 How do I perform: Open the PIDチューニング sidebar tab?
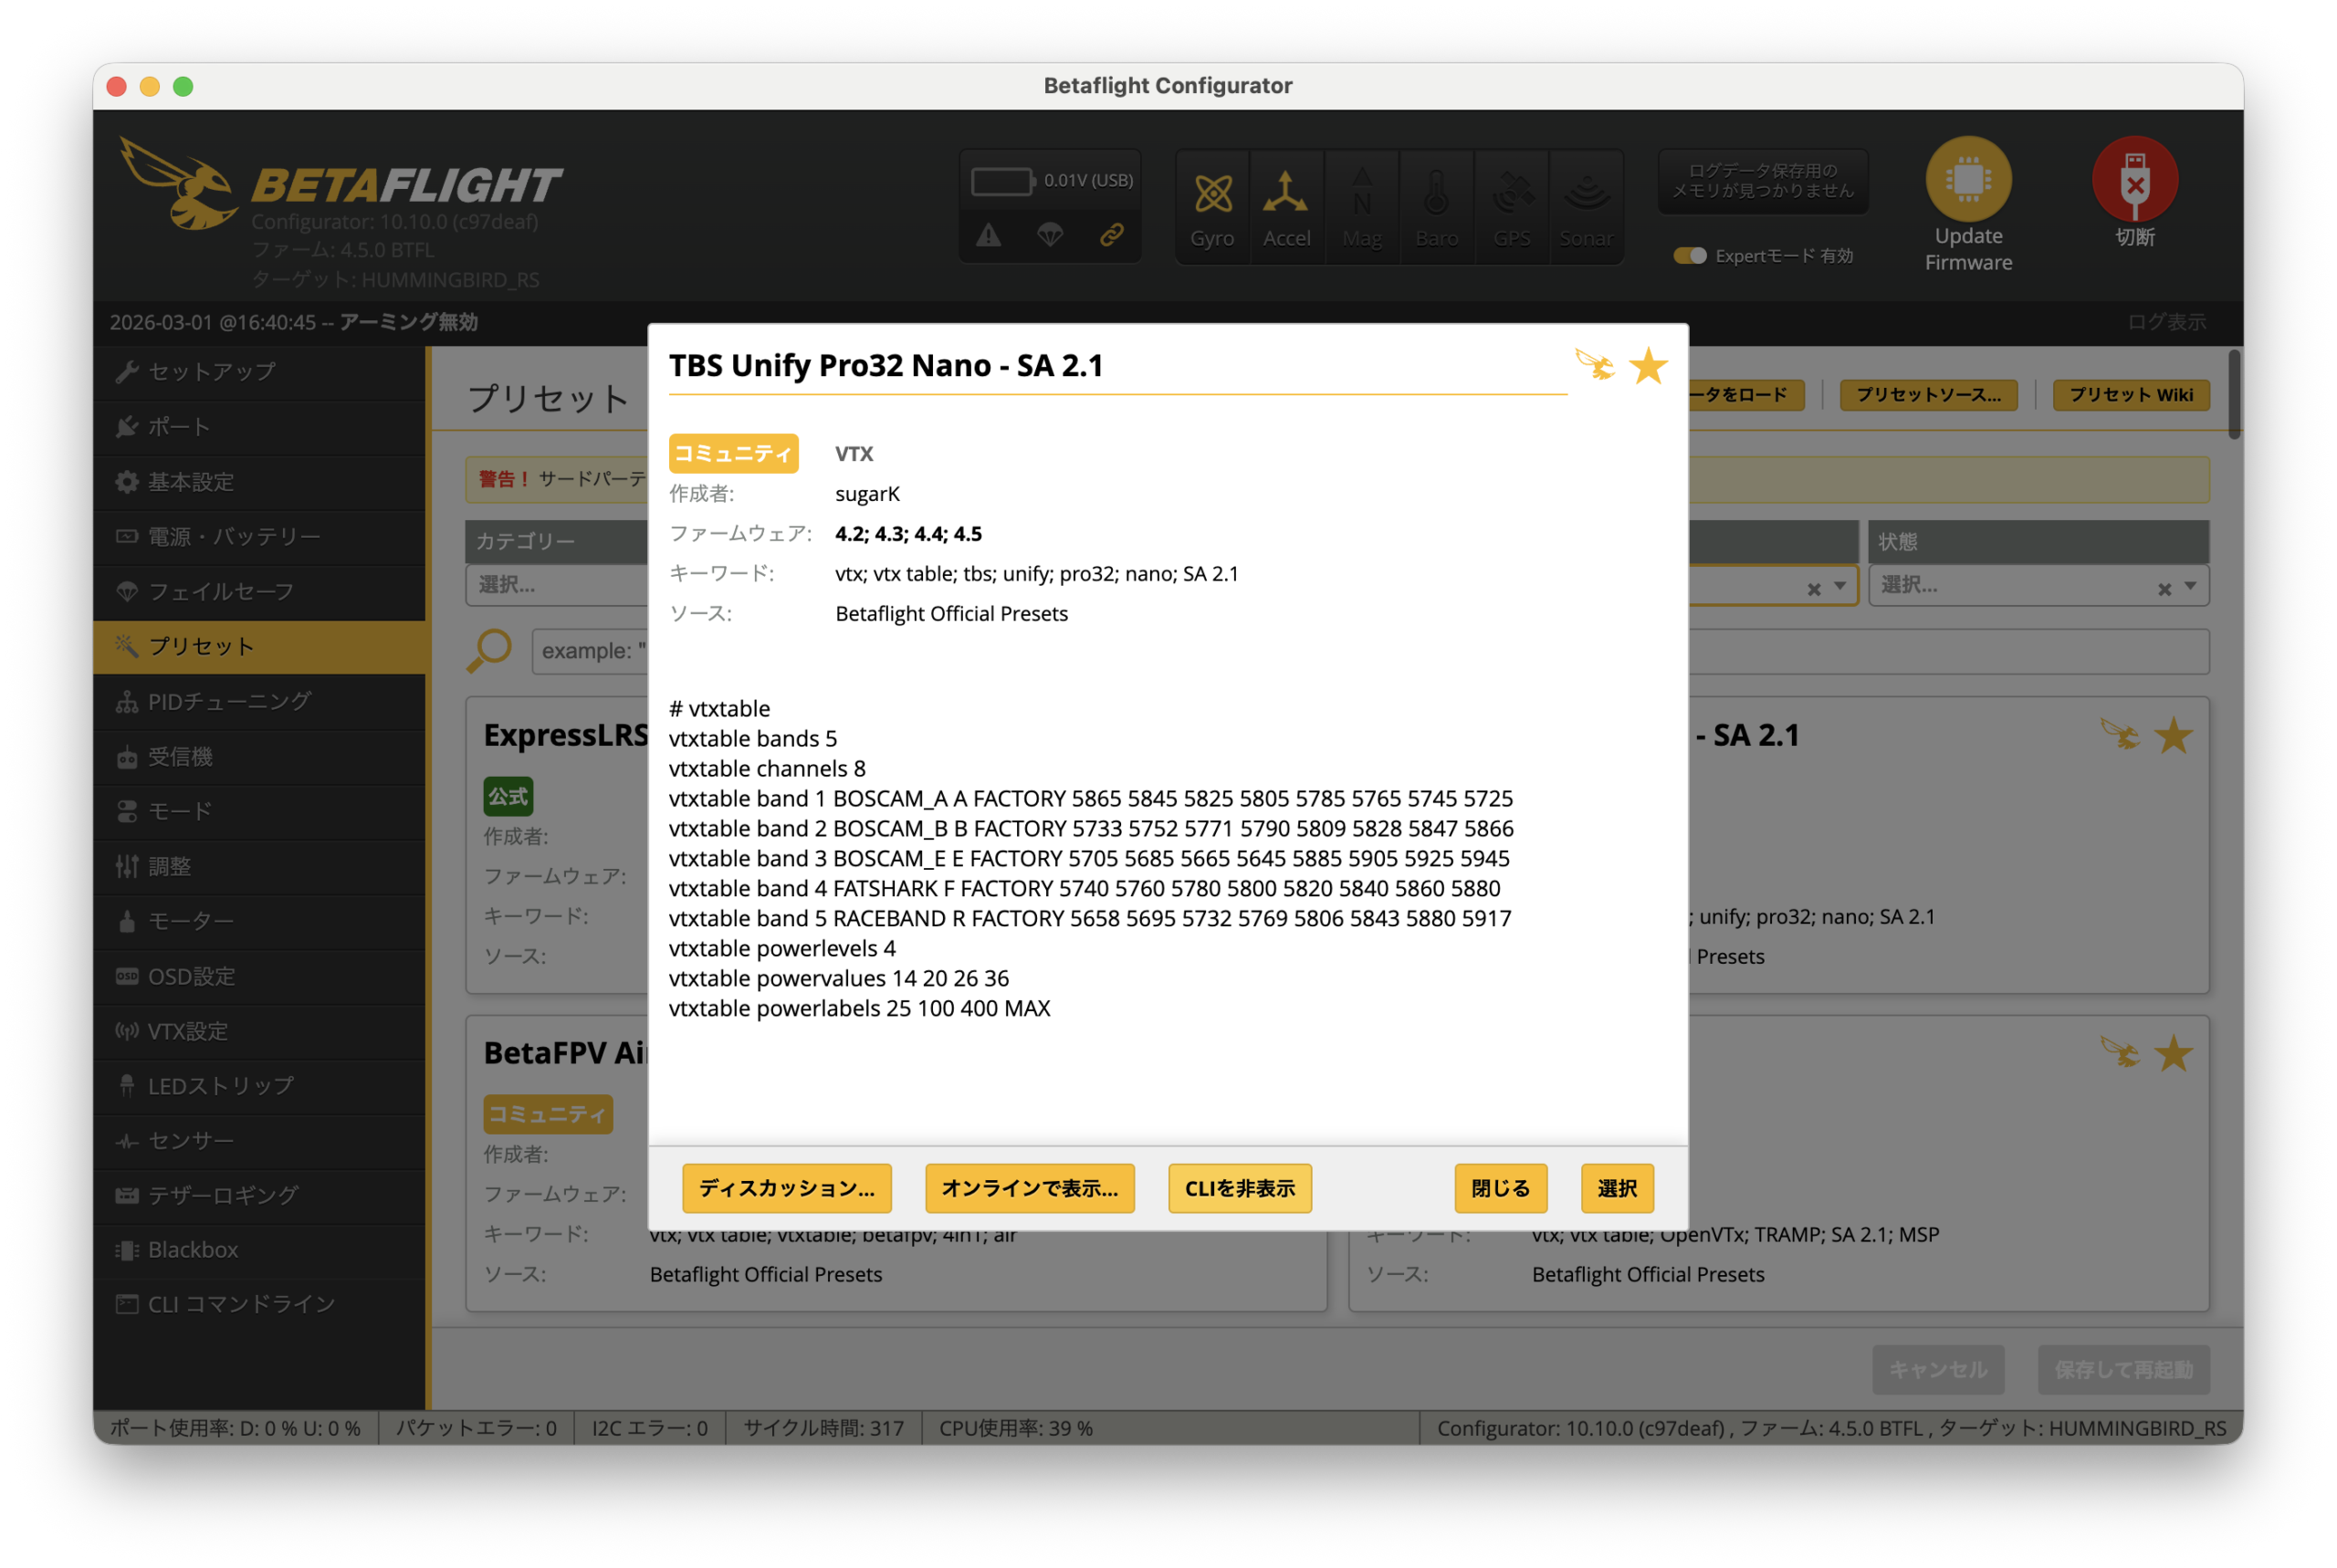pos(229,701)
